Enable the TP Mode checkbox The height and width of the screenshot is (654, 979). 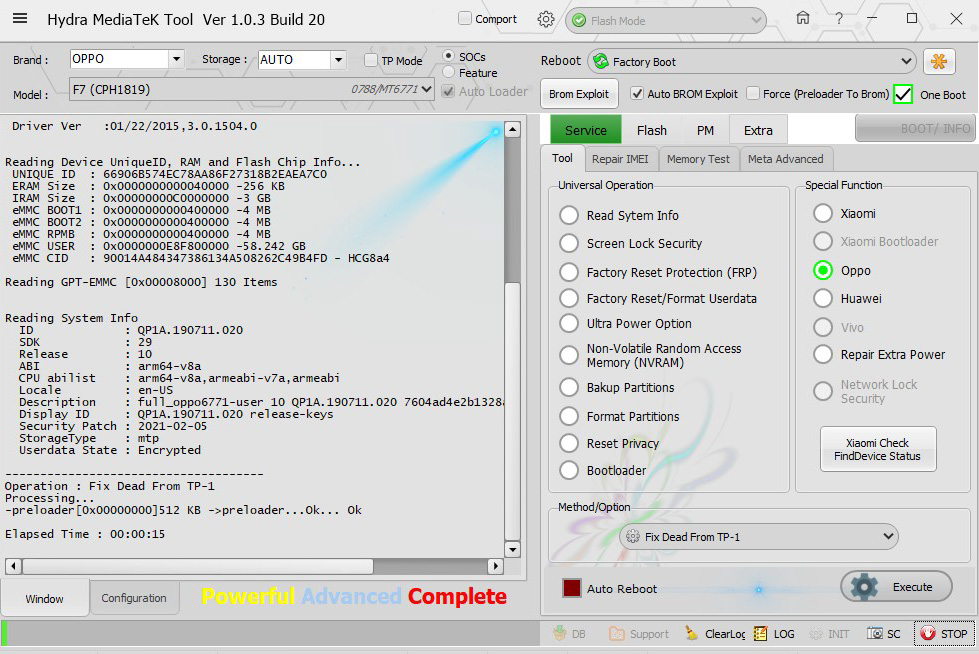(x=371, y=60)
